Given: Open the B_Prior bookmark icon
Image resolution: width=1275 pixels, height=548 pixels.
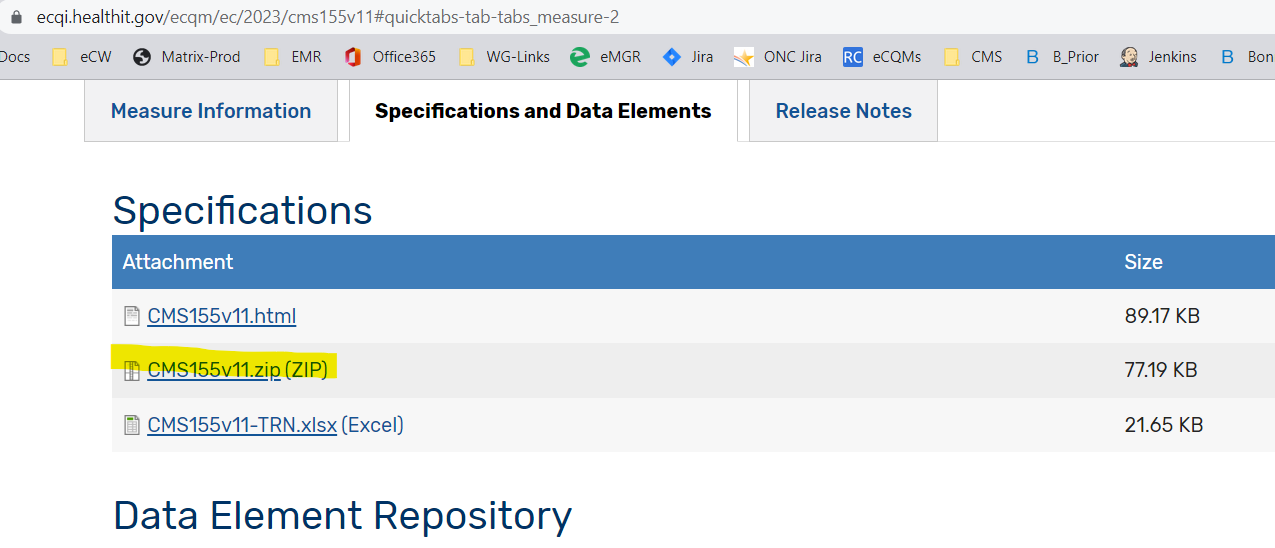Looking at the screenshot, I should [x=1032, y=57].
